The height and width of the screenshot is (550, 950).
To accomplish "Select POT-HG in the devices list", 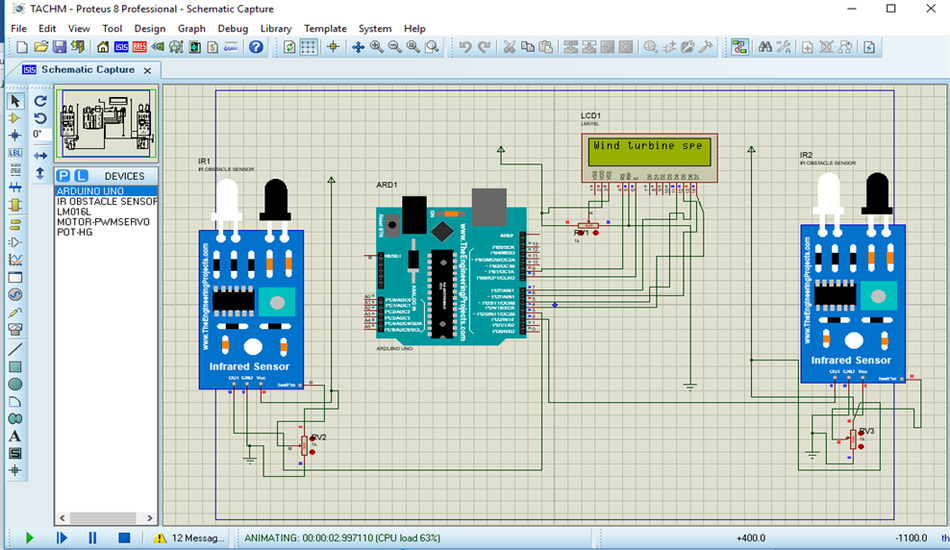I will click(x=107, y=232).
